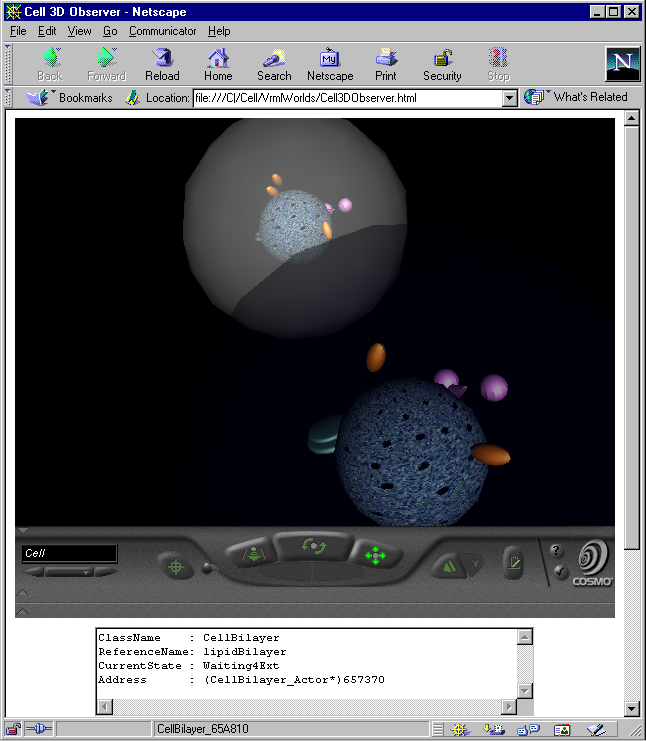This screenshot has height=741, width=646.
Task: Open the Location URL dropdown arrow
Action: coord(509,98)
